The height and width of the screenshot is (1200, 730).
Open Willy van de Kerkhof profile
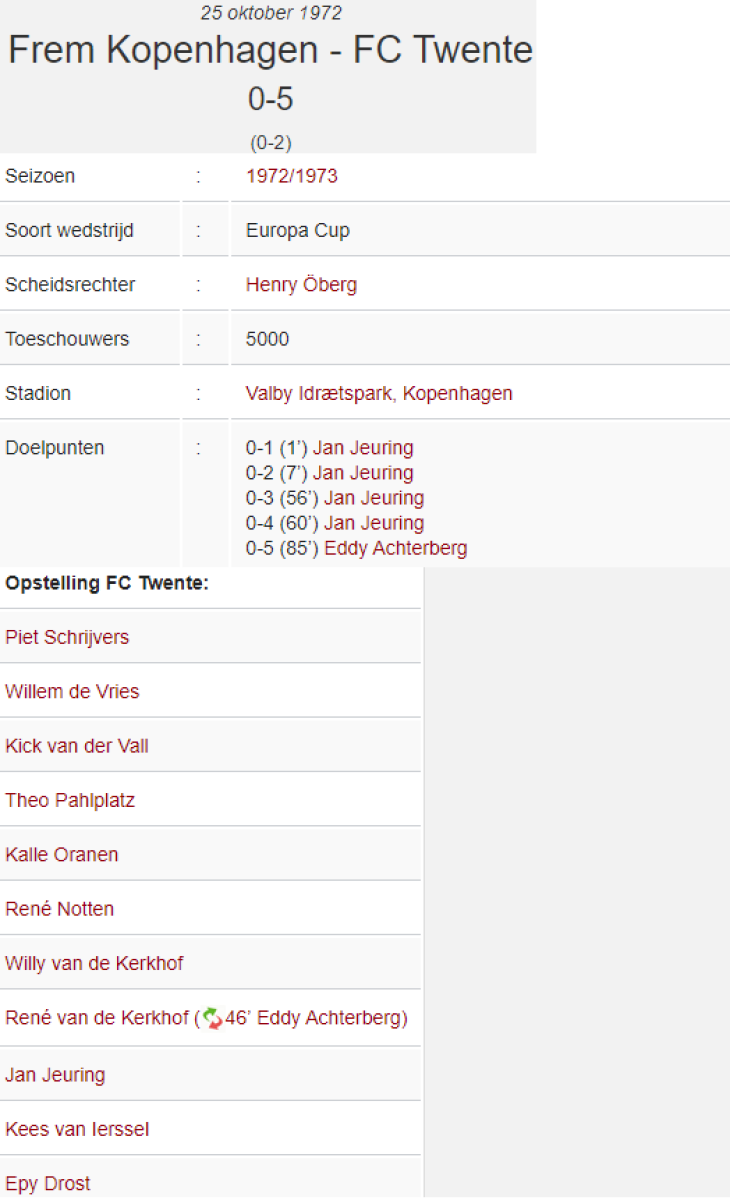94,964
